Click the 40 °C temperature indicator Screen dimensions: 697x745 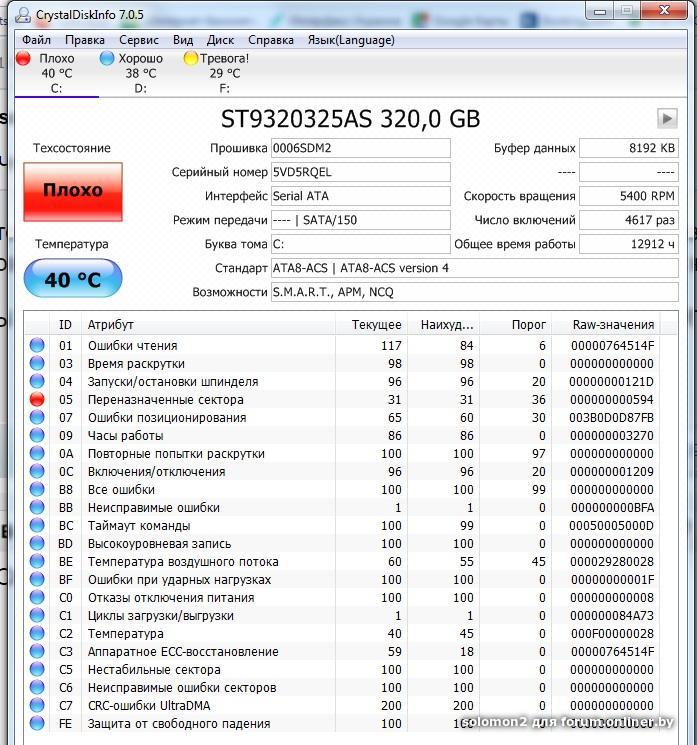(x=73, y=278)
